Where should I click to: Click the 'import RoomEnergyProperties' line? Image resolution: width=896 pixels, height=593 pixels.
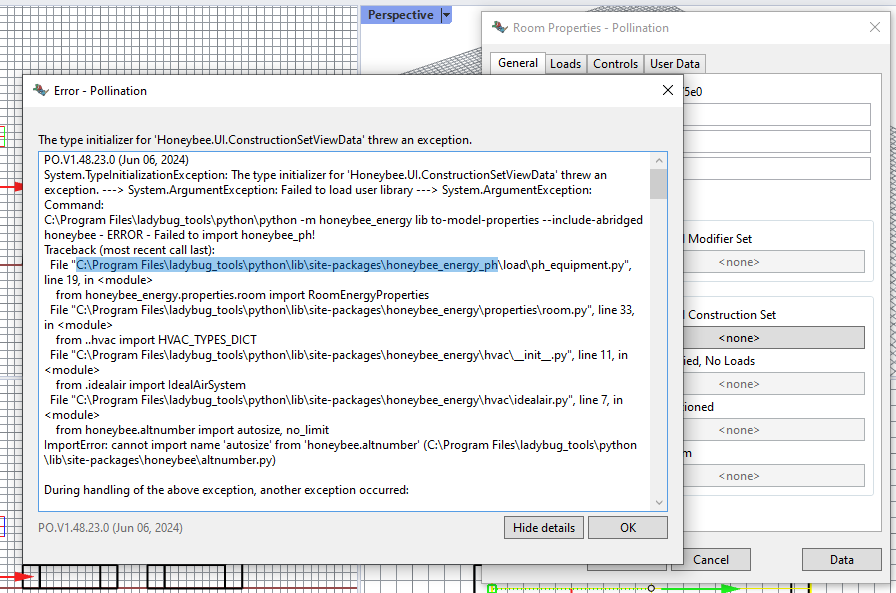pyautogui.click(x=242, y=295)
